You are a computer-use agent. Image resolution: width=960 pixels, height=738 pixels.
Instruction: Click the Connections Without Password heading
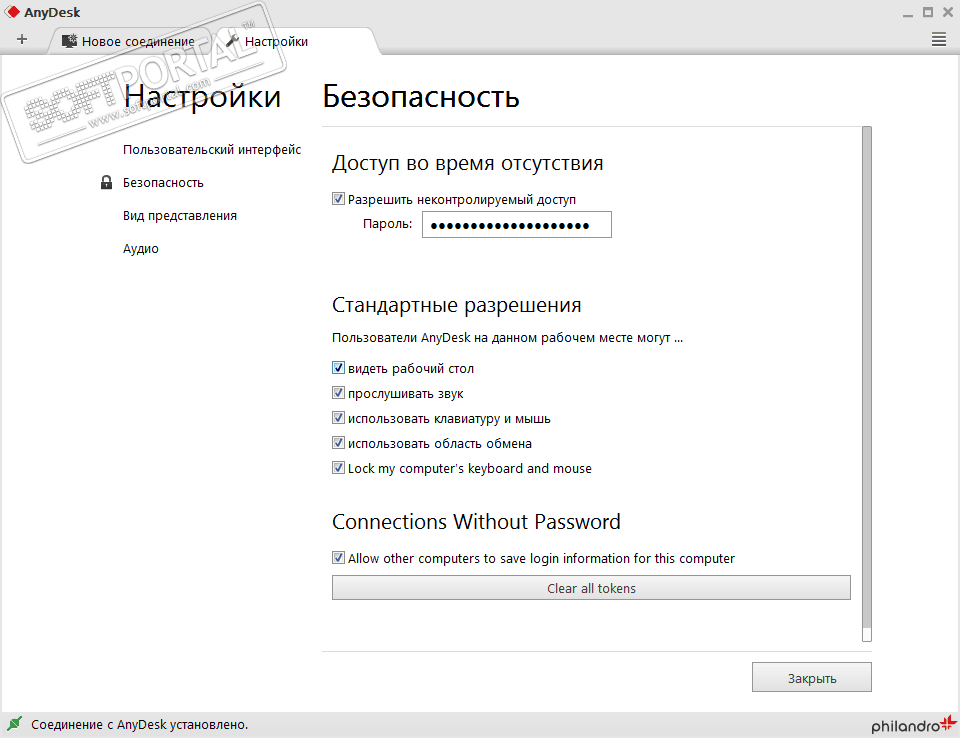pyautogui.click(x=476, y=522)
